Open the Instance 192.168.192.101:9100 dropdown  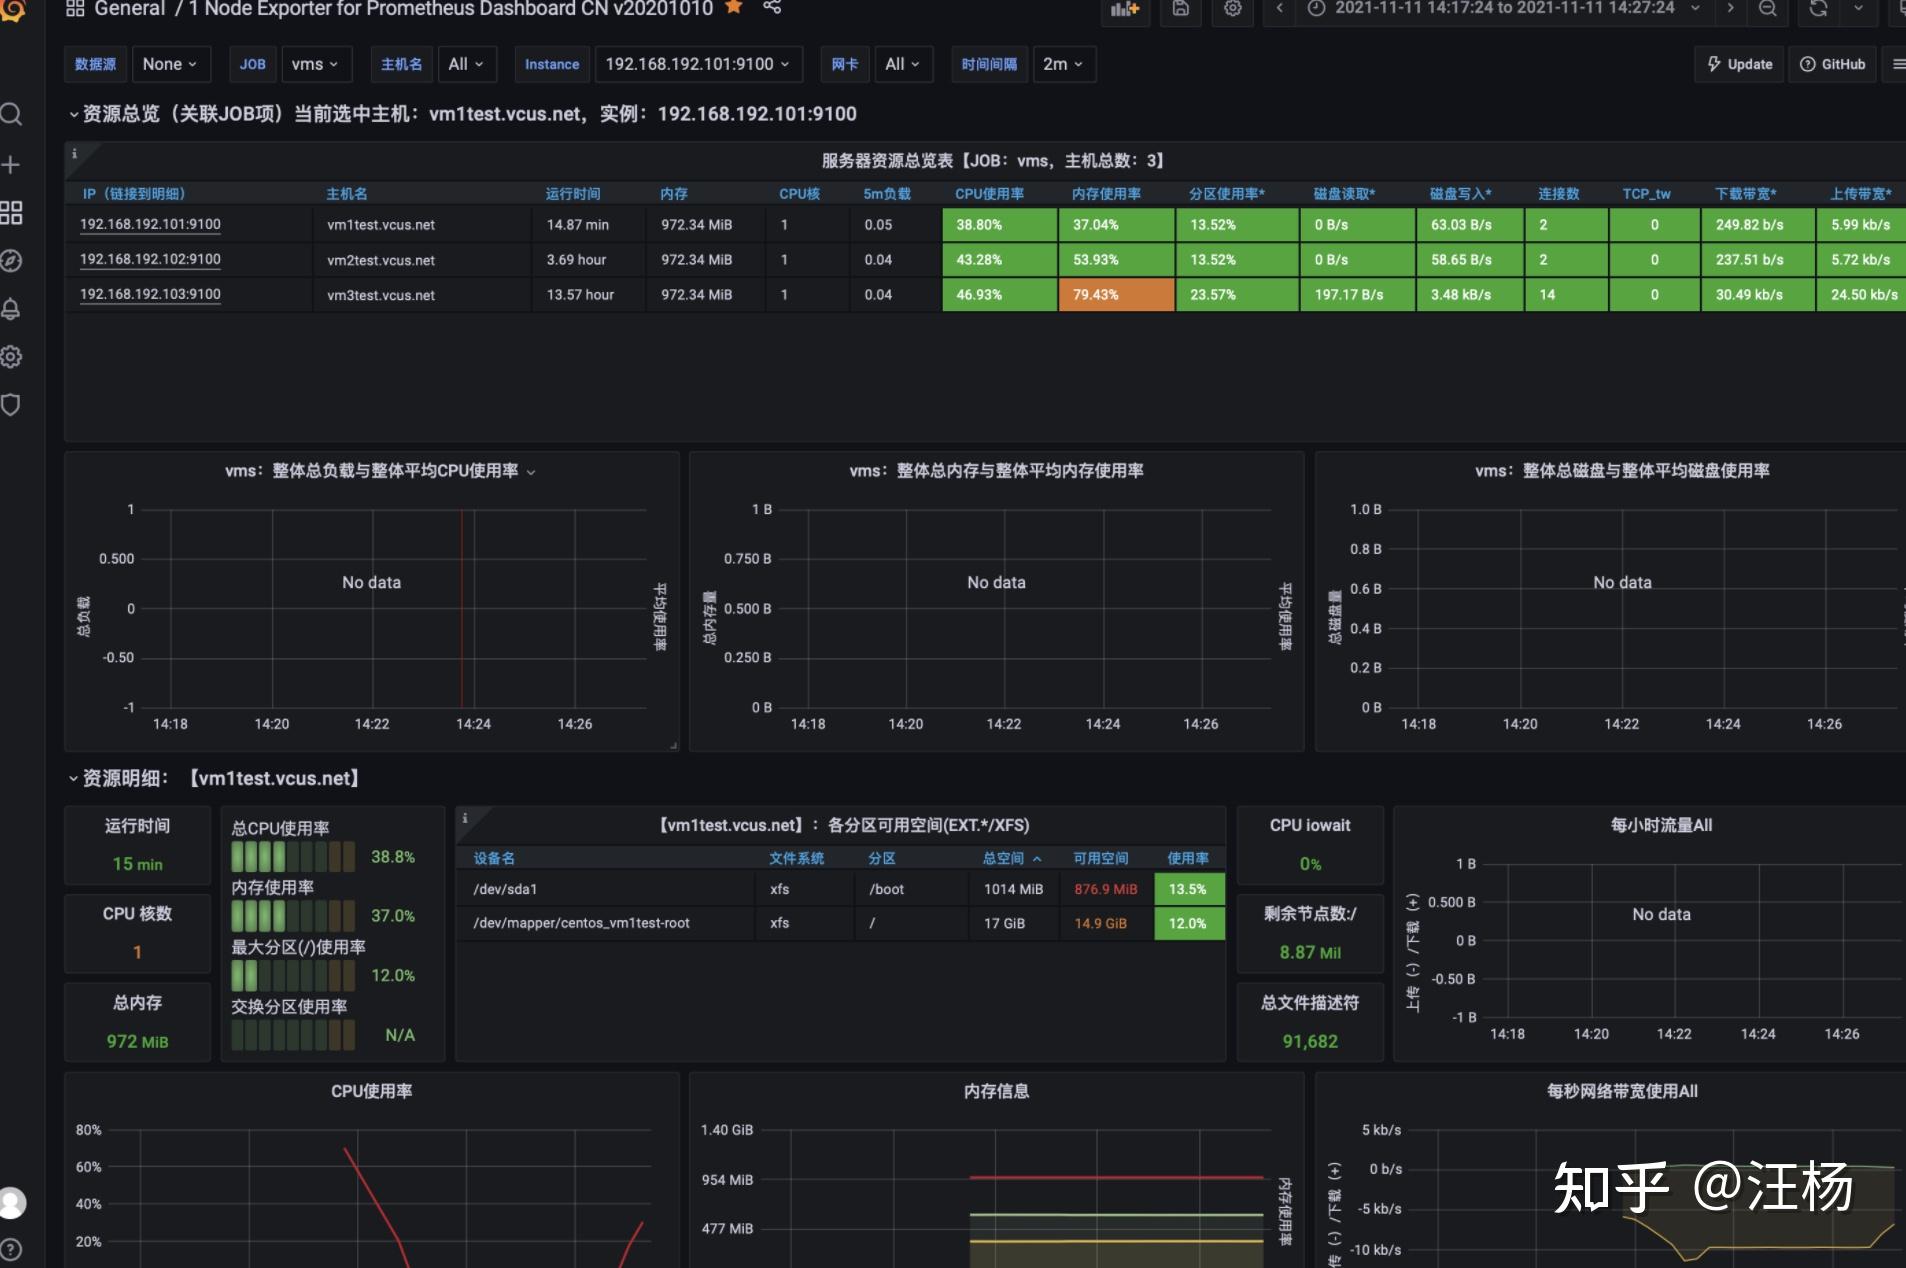(x=698, y=64)
